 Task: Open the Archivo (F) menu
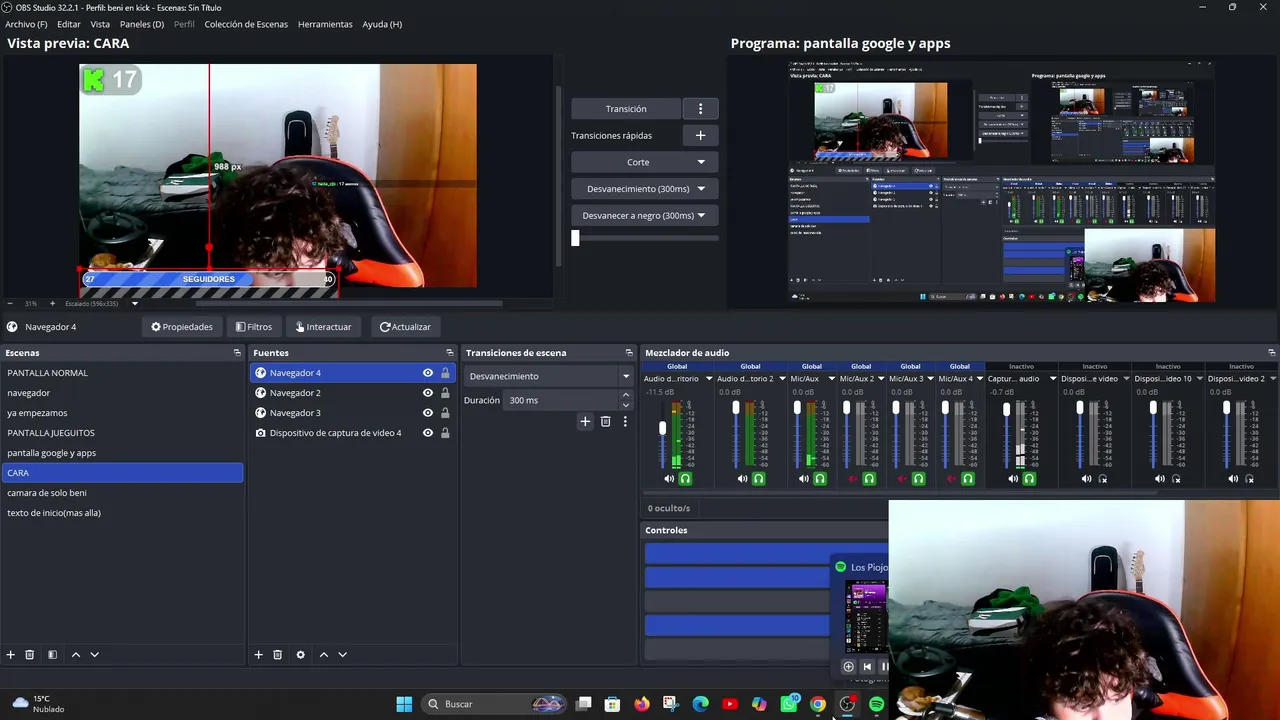[x=26, y=24]
